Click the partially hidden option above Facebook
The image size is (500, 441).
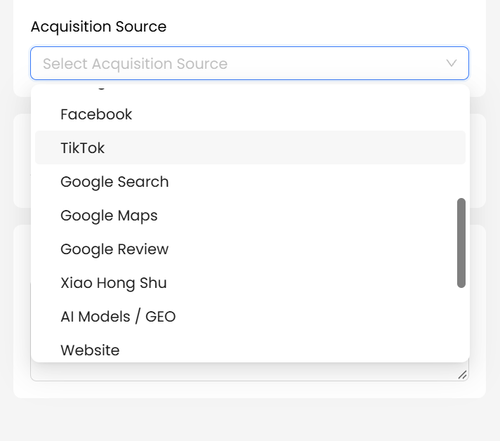tap(250, 89)
